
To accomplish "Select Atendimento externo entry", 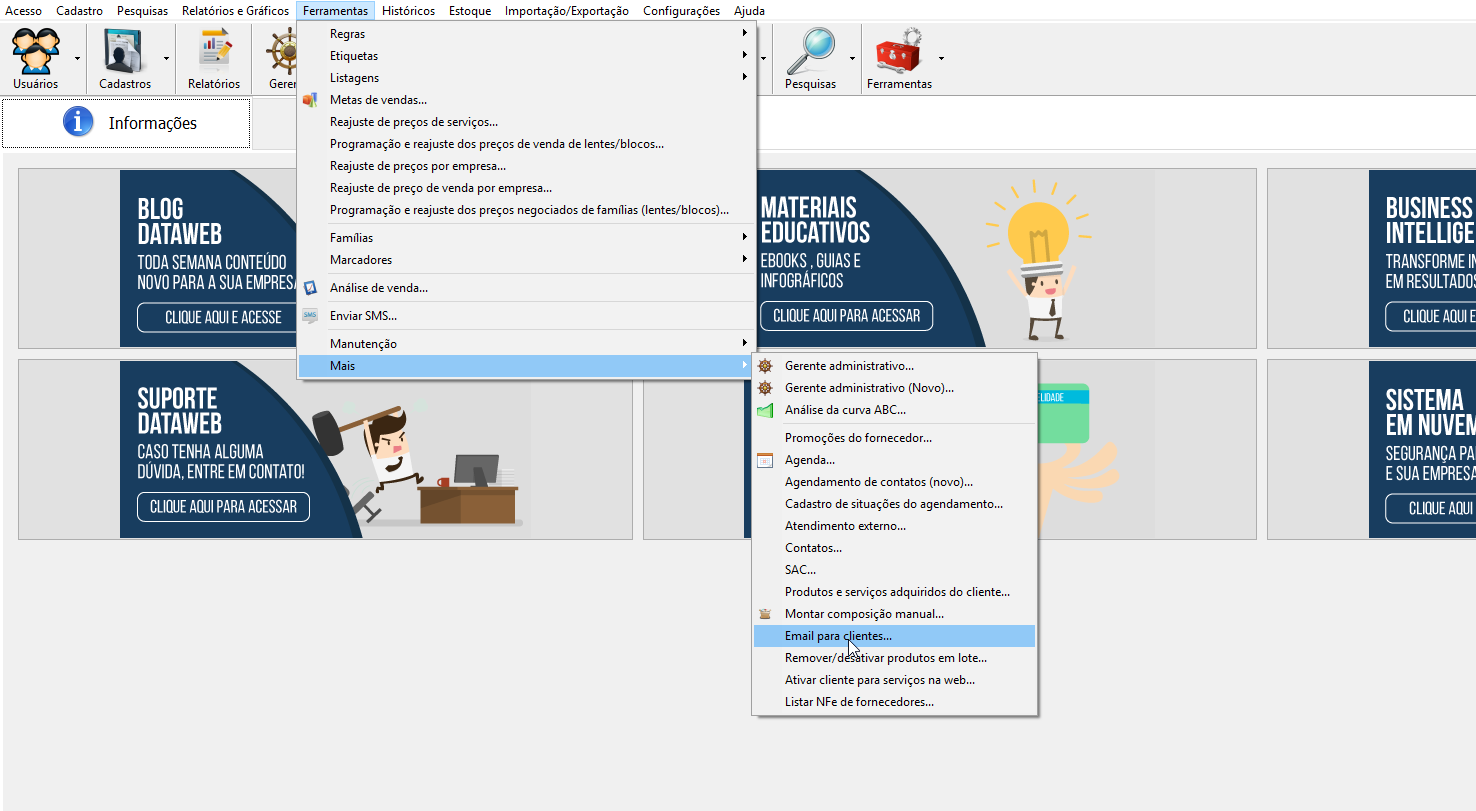I will tap(894, 526).
